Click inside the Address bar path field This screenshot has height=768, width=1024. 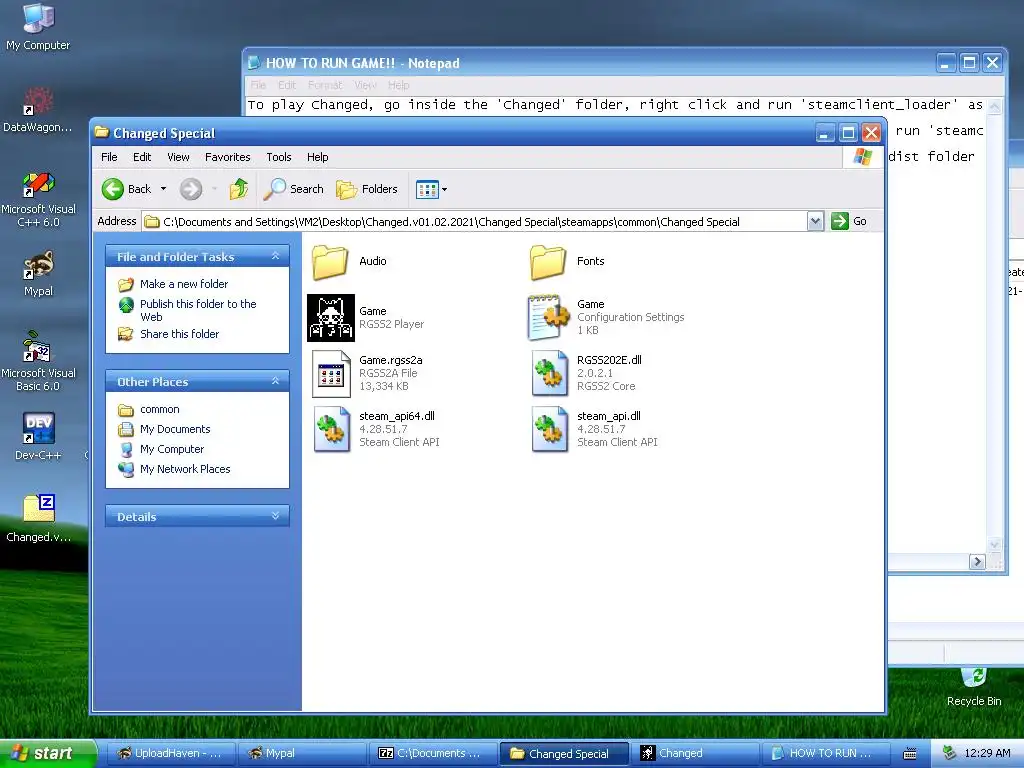(x=475, y=222)
